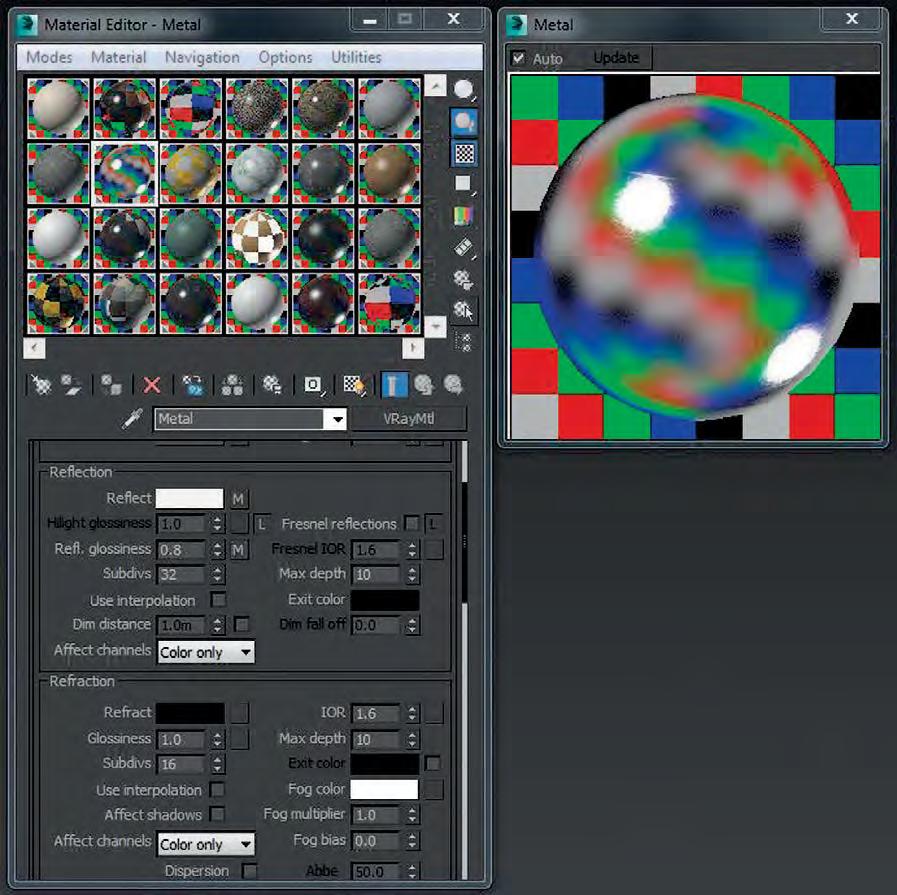897x895 pixels.
Task: Click the VRayMtl material type button
Action: tap(408, 419)
